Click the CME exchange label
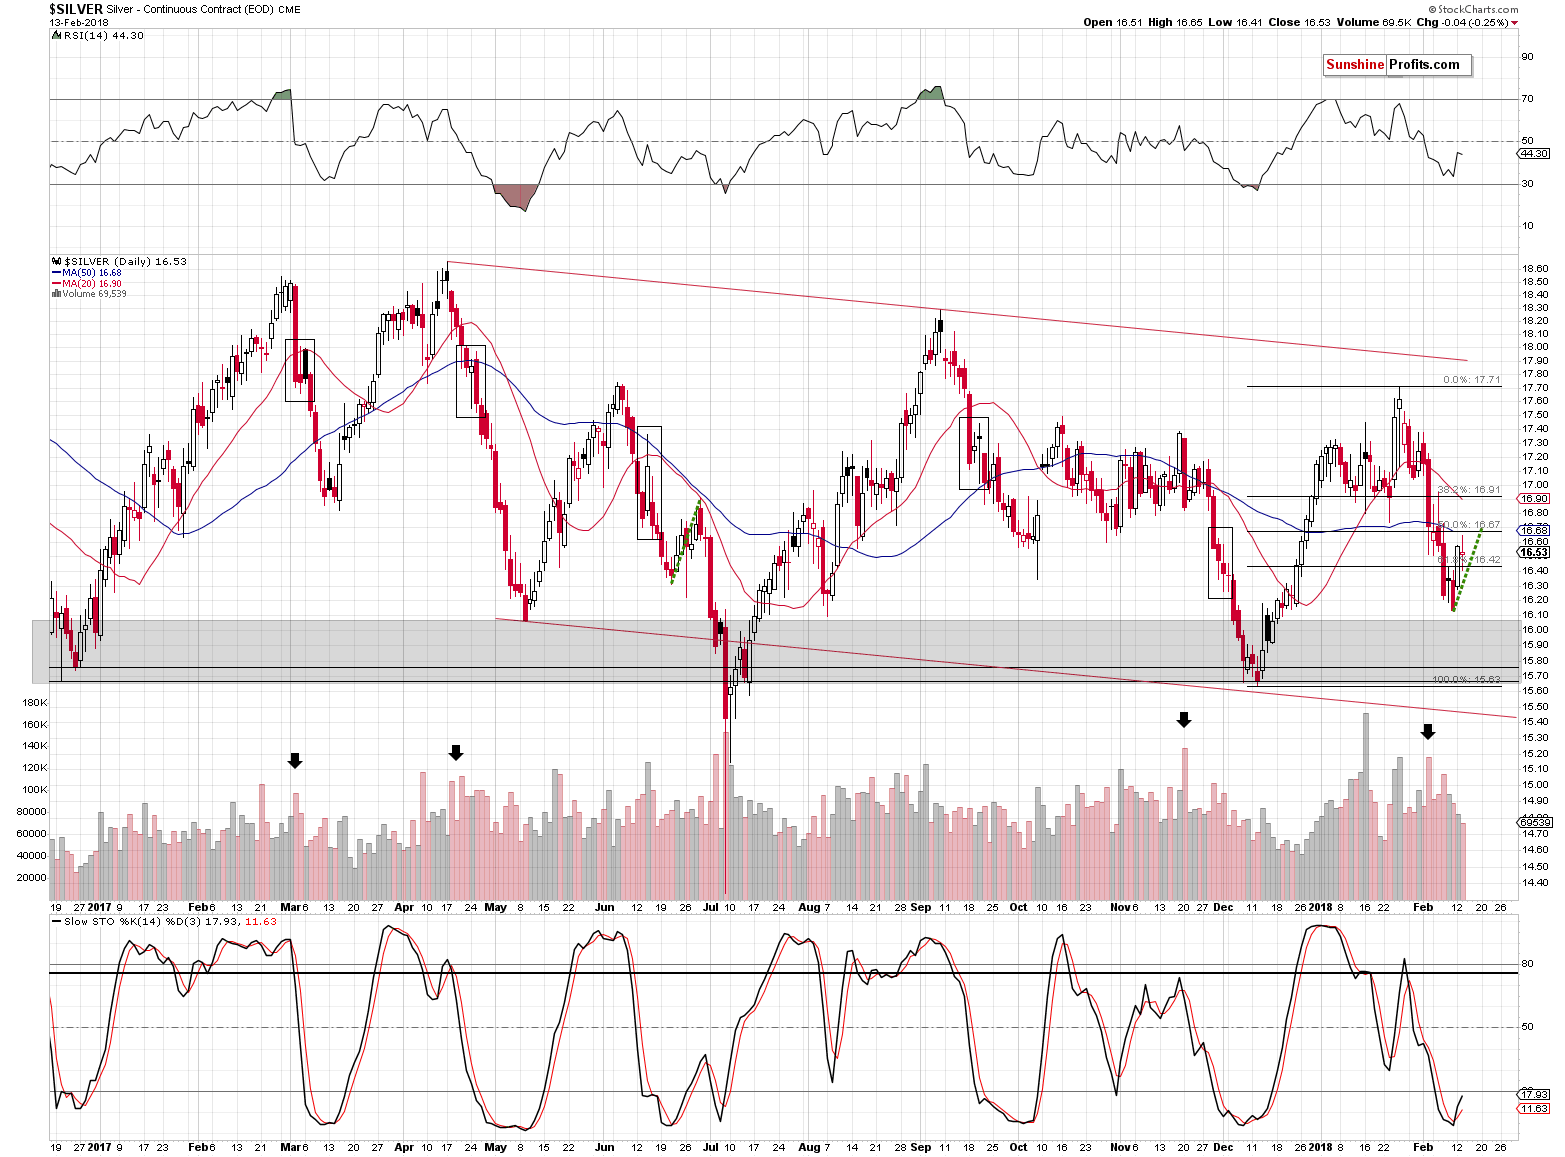Viewport: 1565px width, 1157px height. click(x=289, y=9)
